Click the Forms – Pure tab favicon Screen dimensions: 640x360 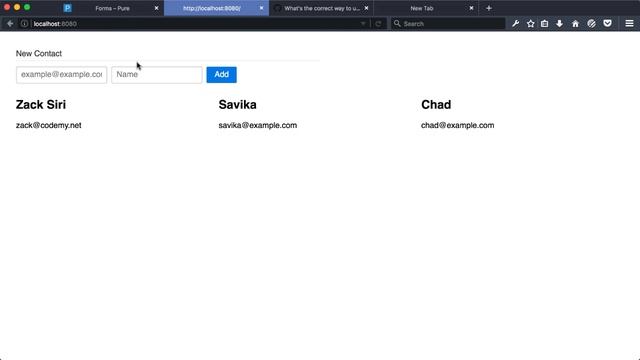pos(67,8)
